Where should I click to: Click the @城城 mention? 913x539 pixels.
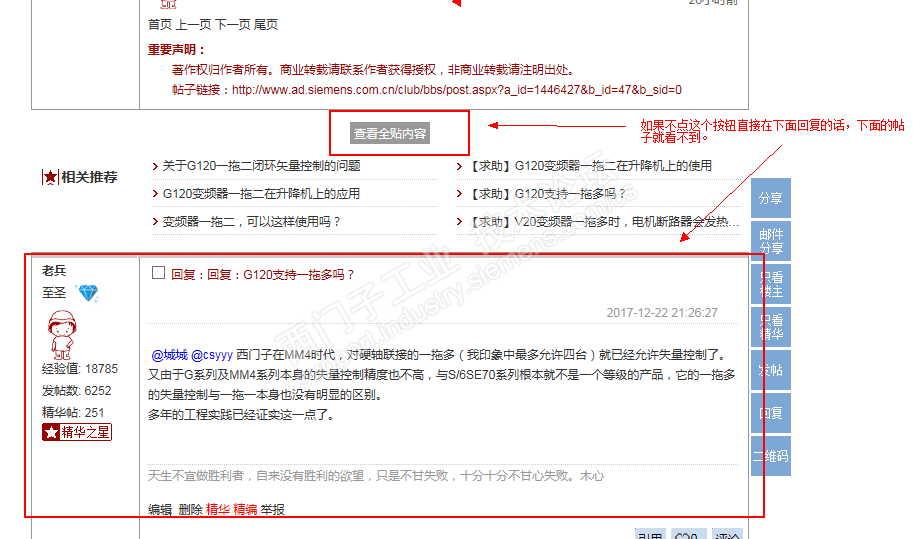[x=169, y=355]
